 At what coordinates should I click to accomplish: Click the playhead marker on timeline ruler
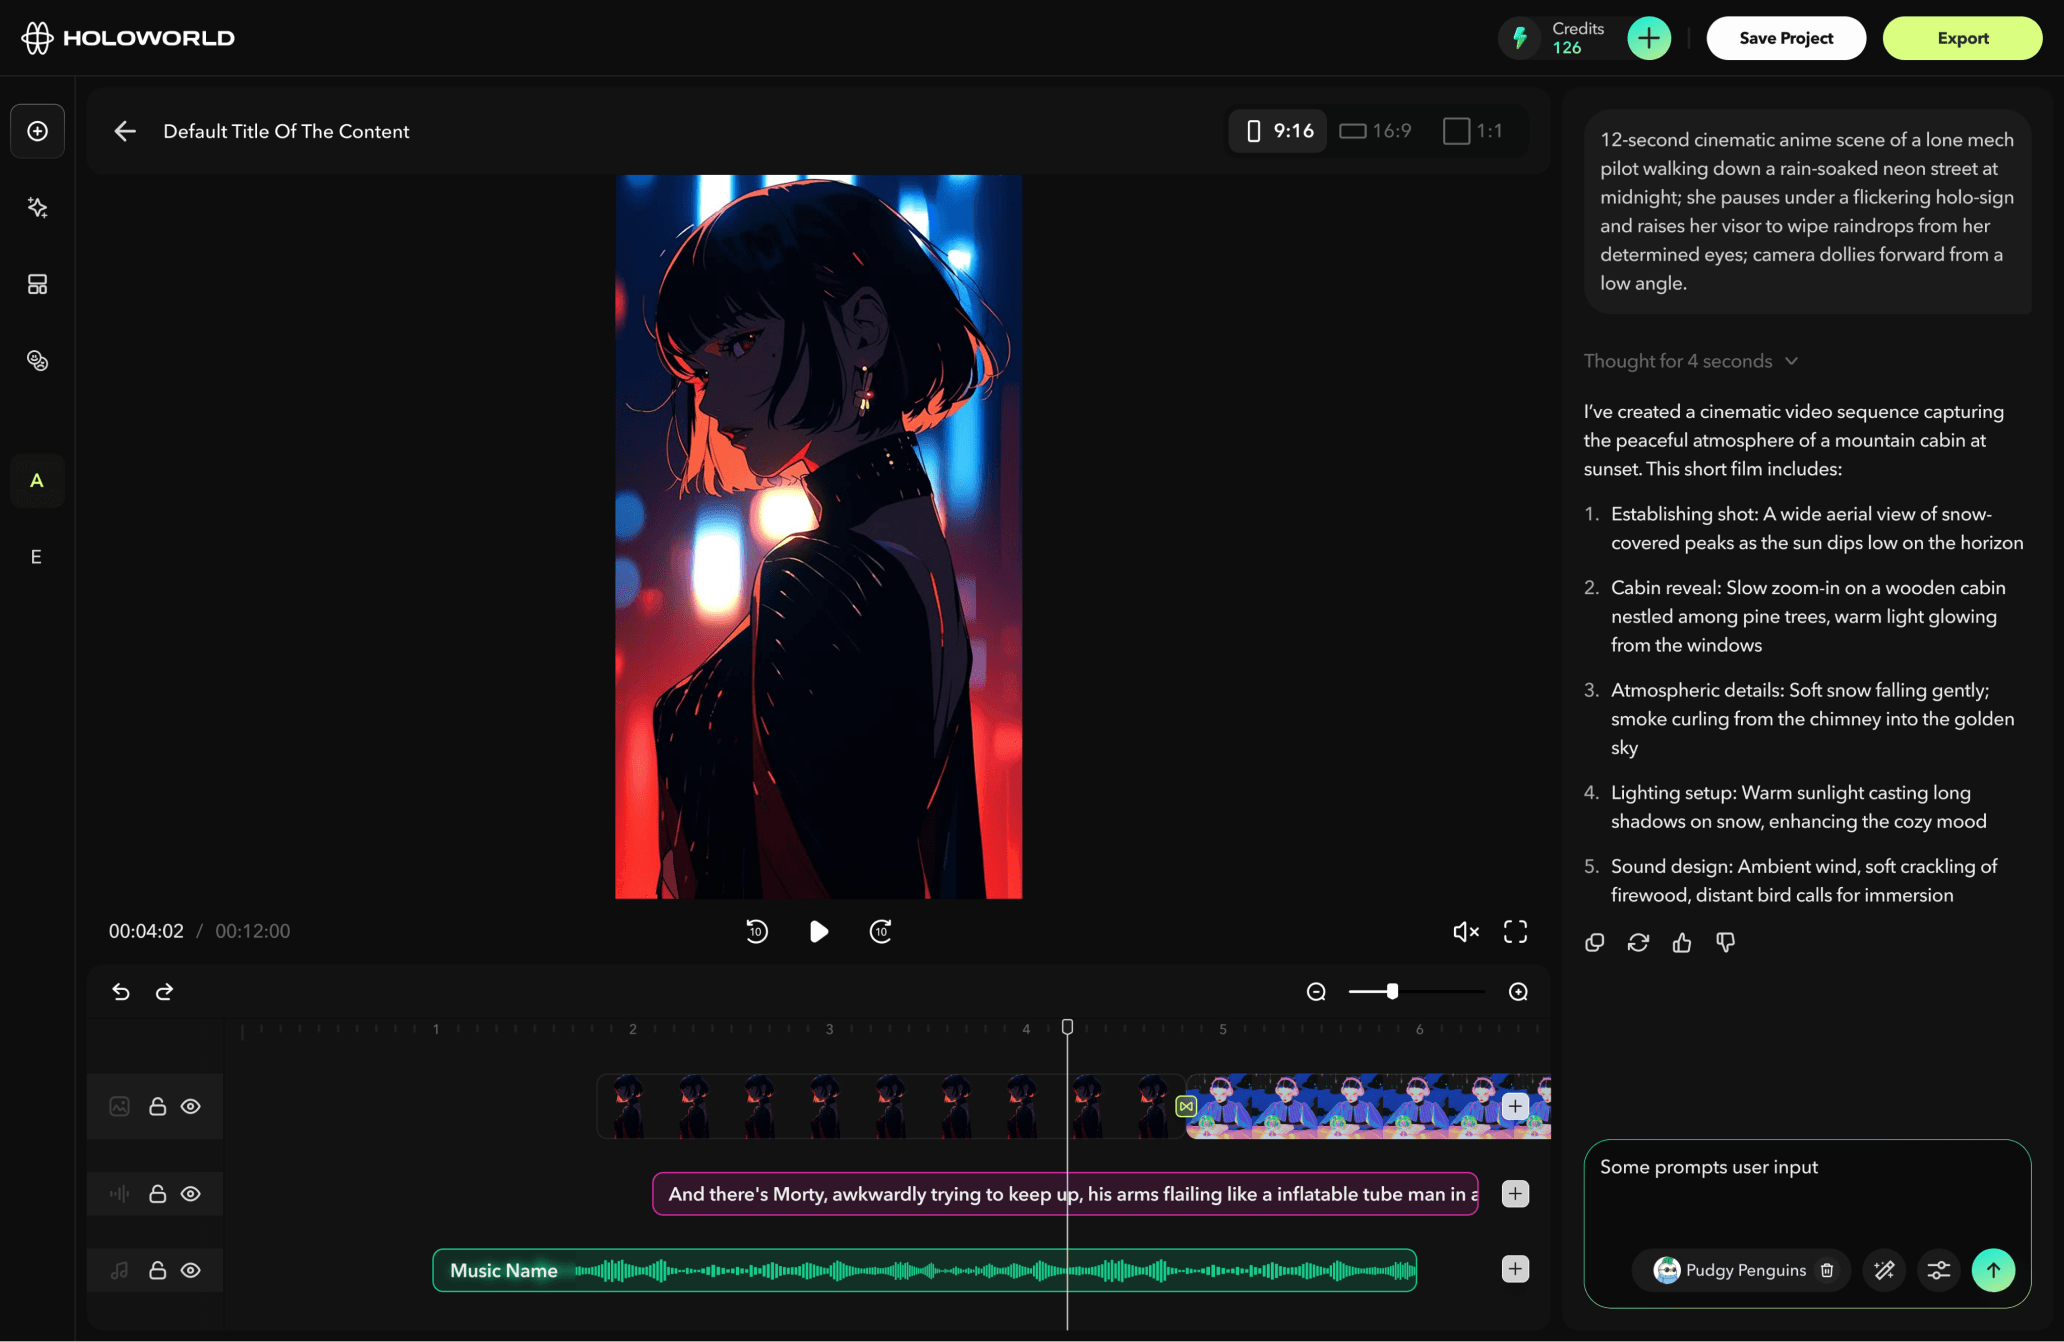[1067, 1027]
